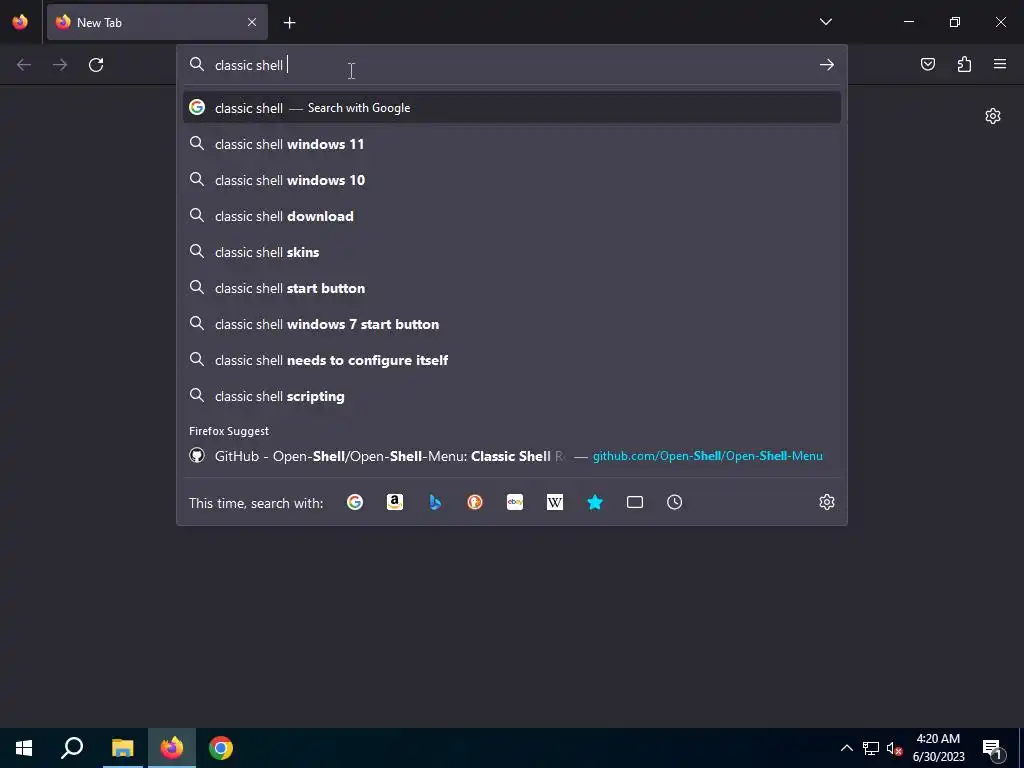Open New Tab personalization settings gear
This screenshot has width=1024, height=768.
tap(993, 116)
